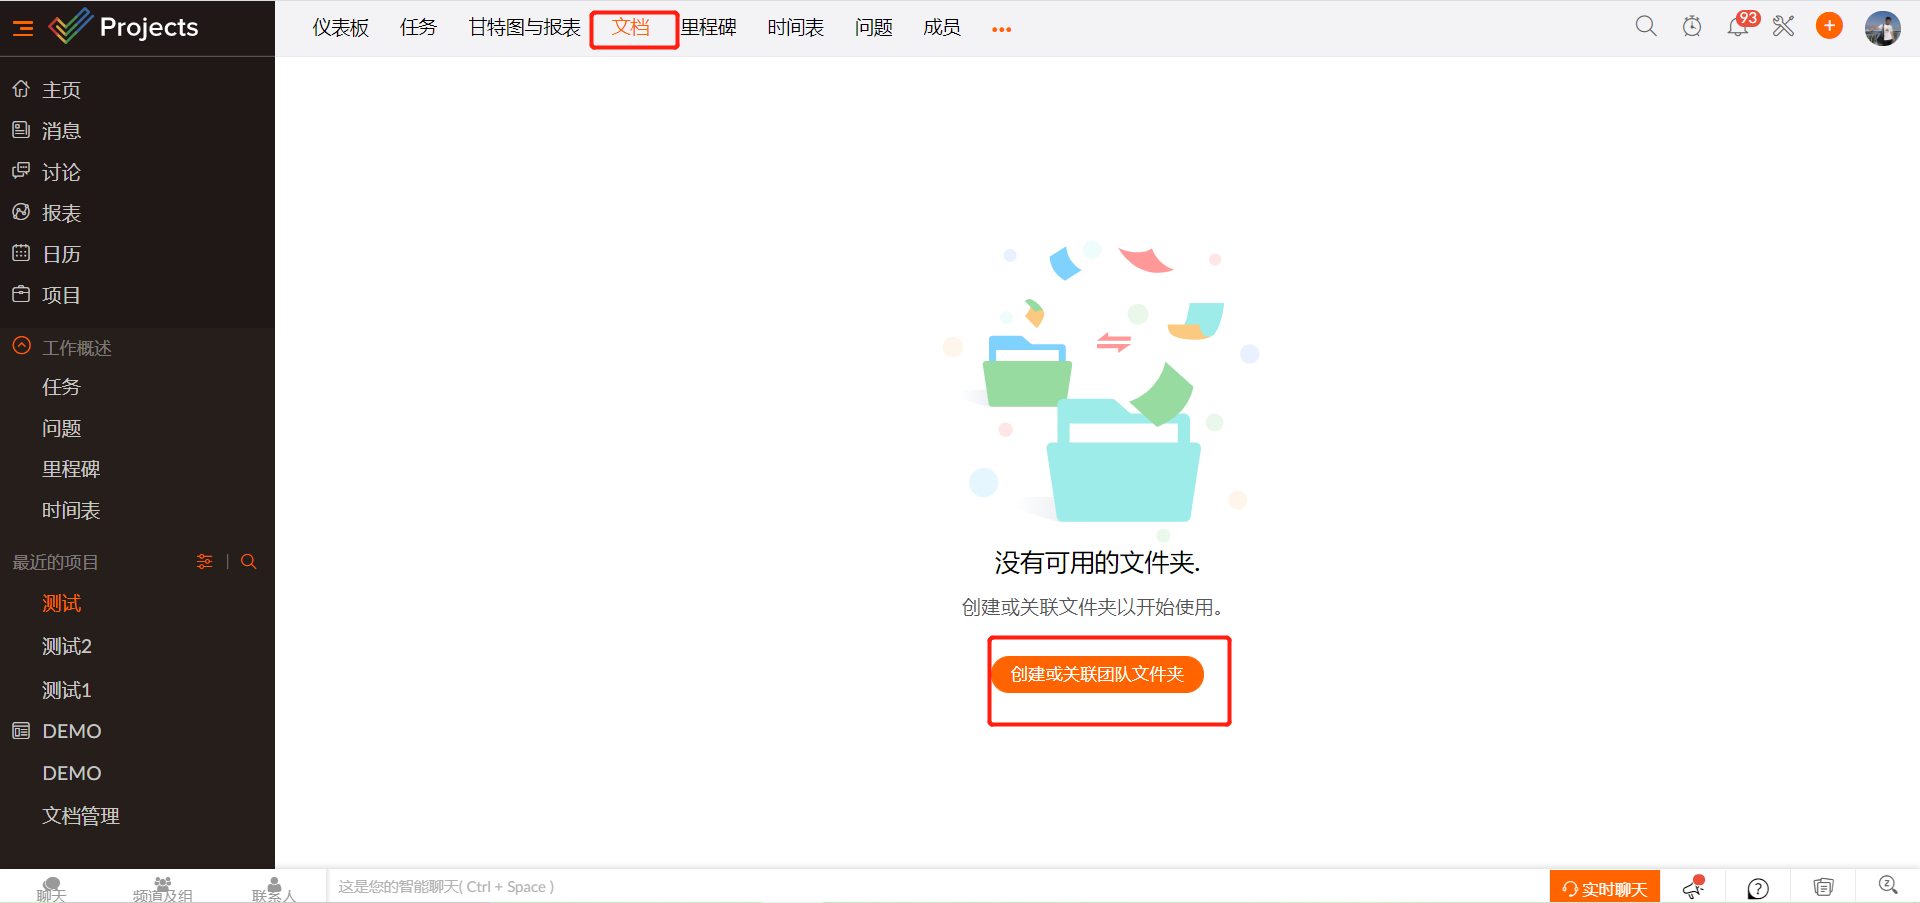
Task: Switch to the 甘特图与报表 tab
Action: coord(524,28)
